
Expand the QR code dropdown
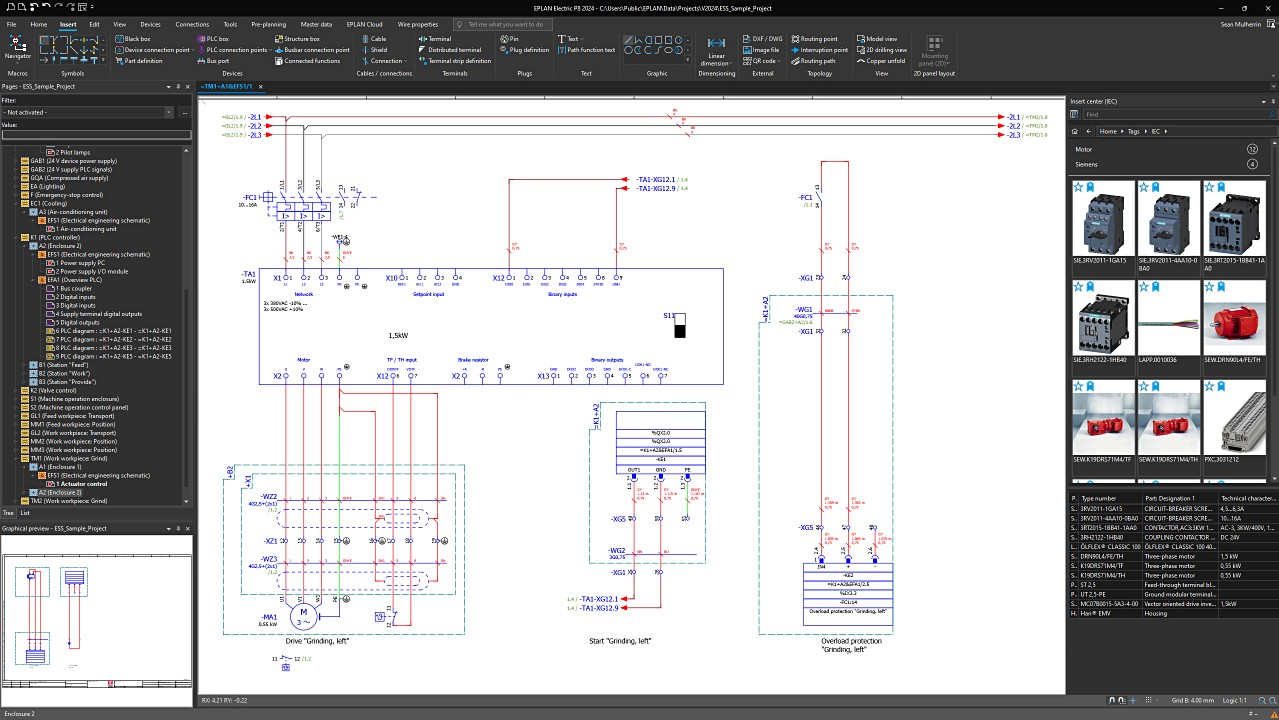coord(781,61)
